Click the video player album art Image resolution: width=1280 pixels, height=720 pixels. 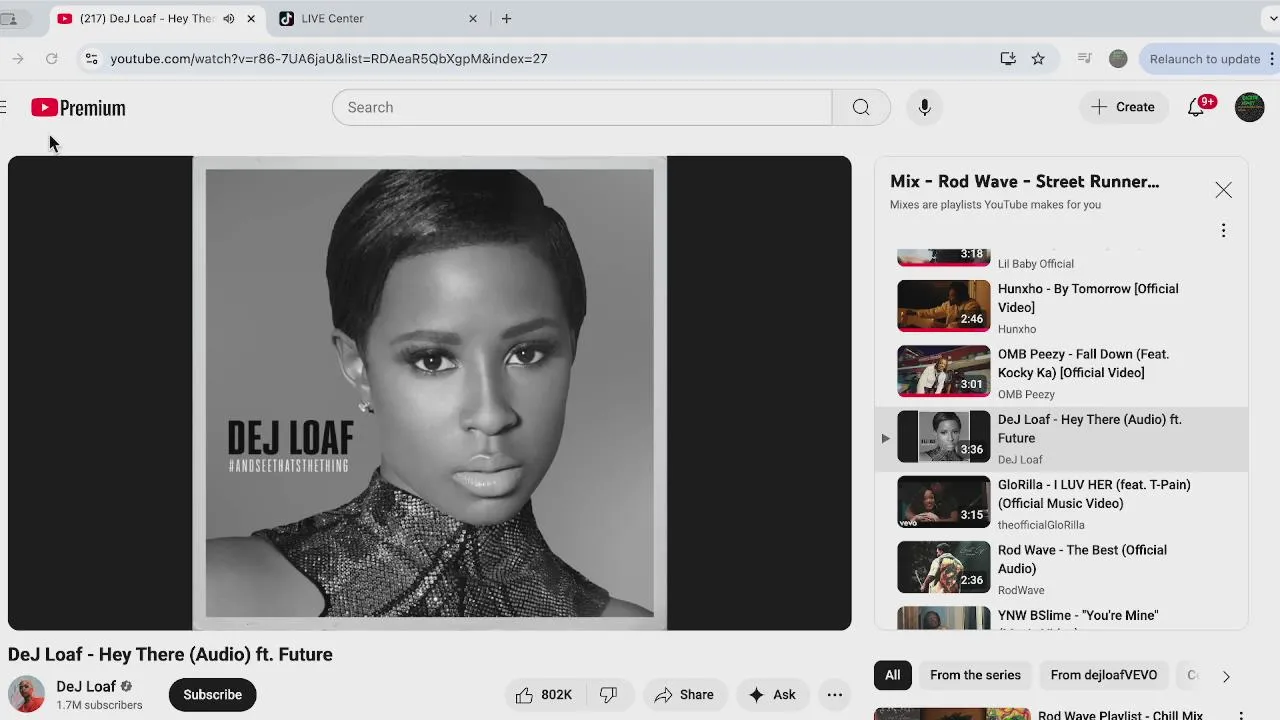429,393
